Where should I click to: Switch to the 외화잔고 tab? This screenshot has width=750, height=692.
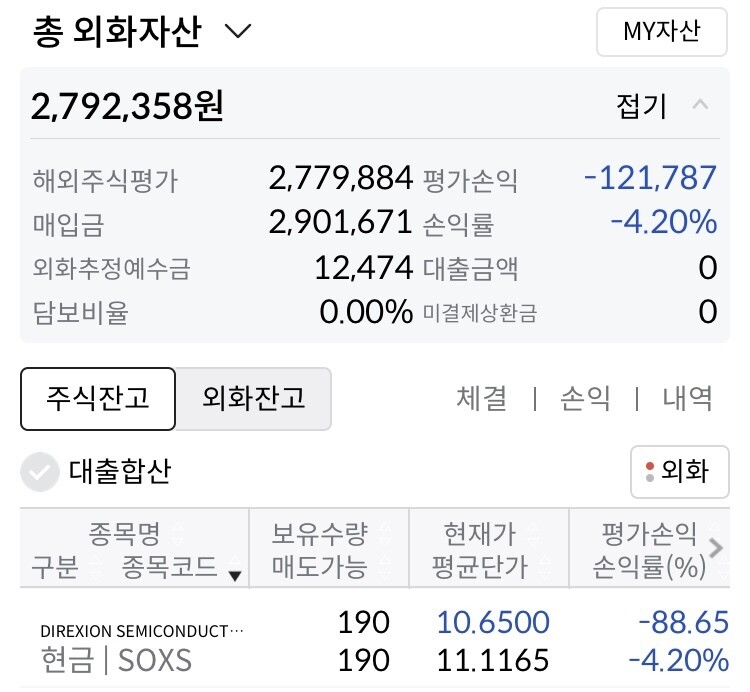[254, 398]
